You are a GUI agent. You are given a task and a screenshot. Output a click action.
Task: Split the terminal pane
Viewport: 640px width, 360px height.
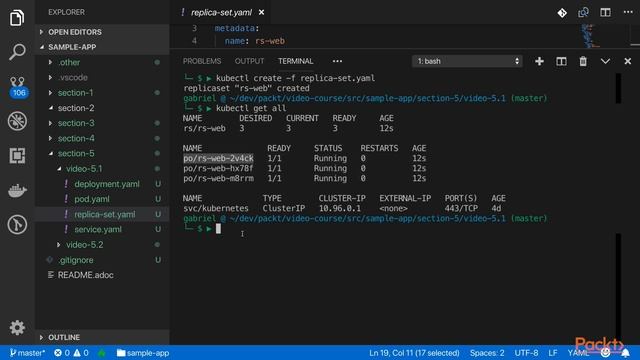pos(561,61)
